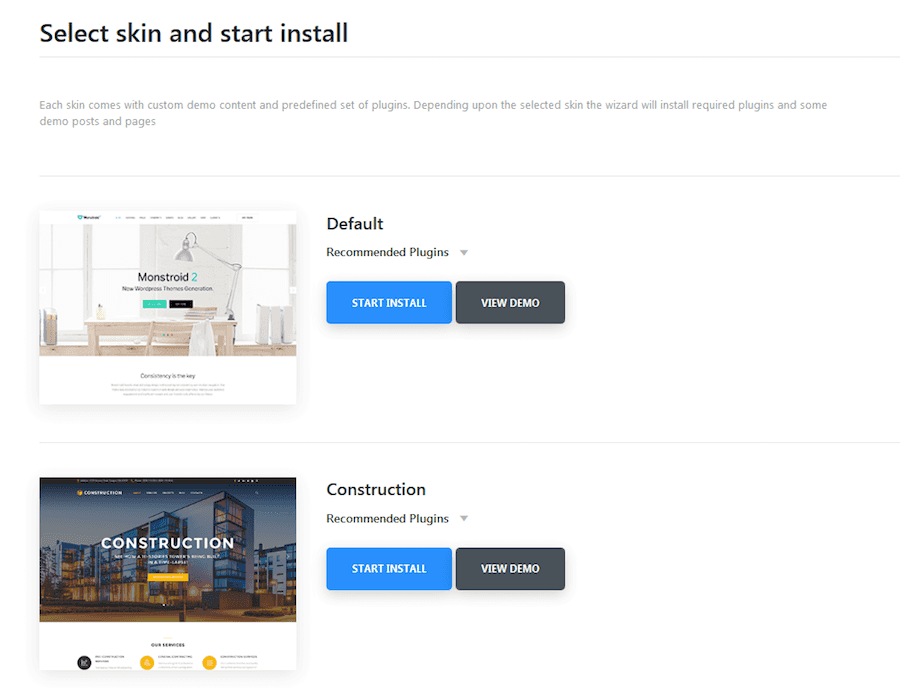Viewport: 900px width, 688px height.
Task: Start install for the Default skin
Action: click(x=389, y=302)
